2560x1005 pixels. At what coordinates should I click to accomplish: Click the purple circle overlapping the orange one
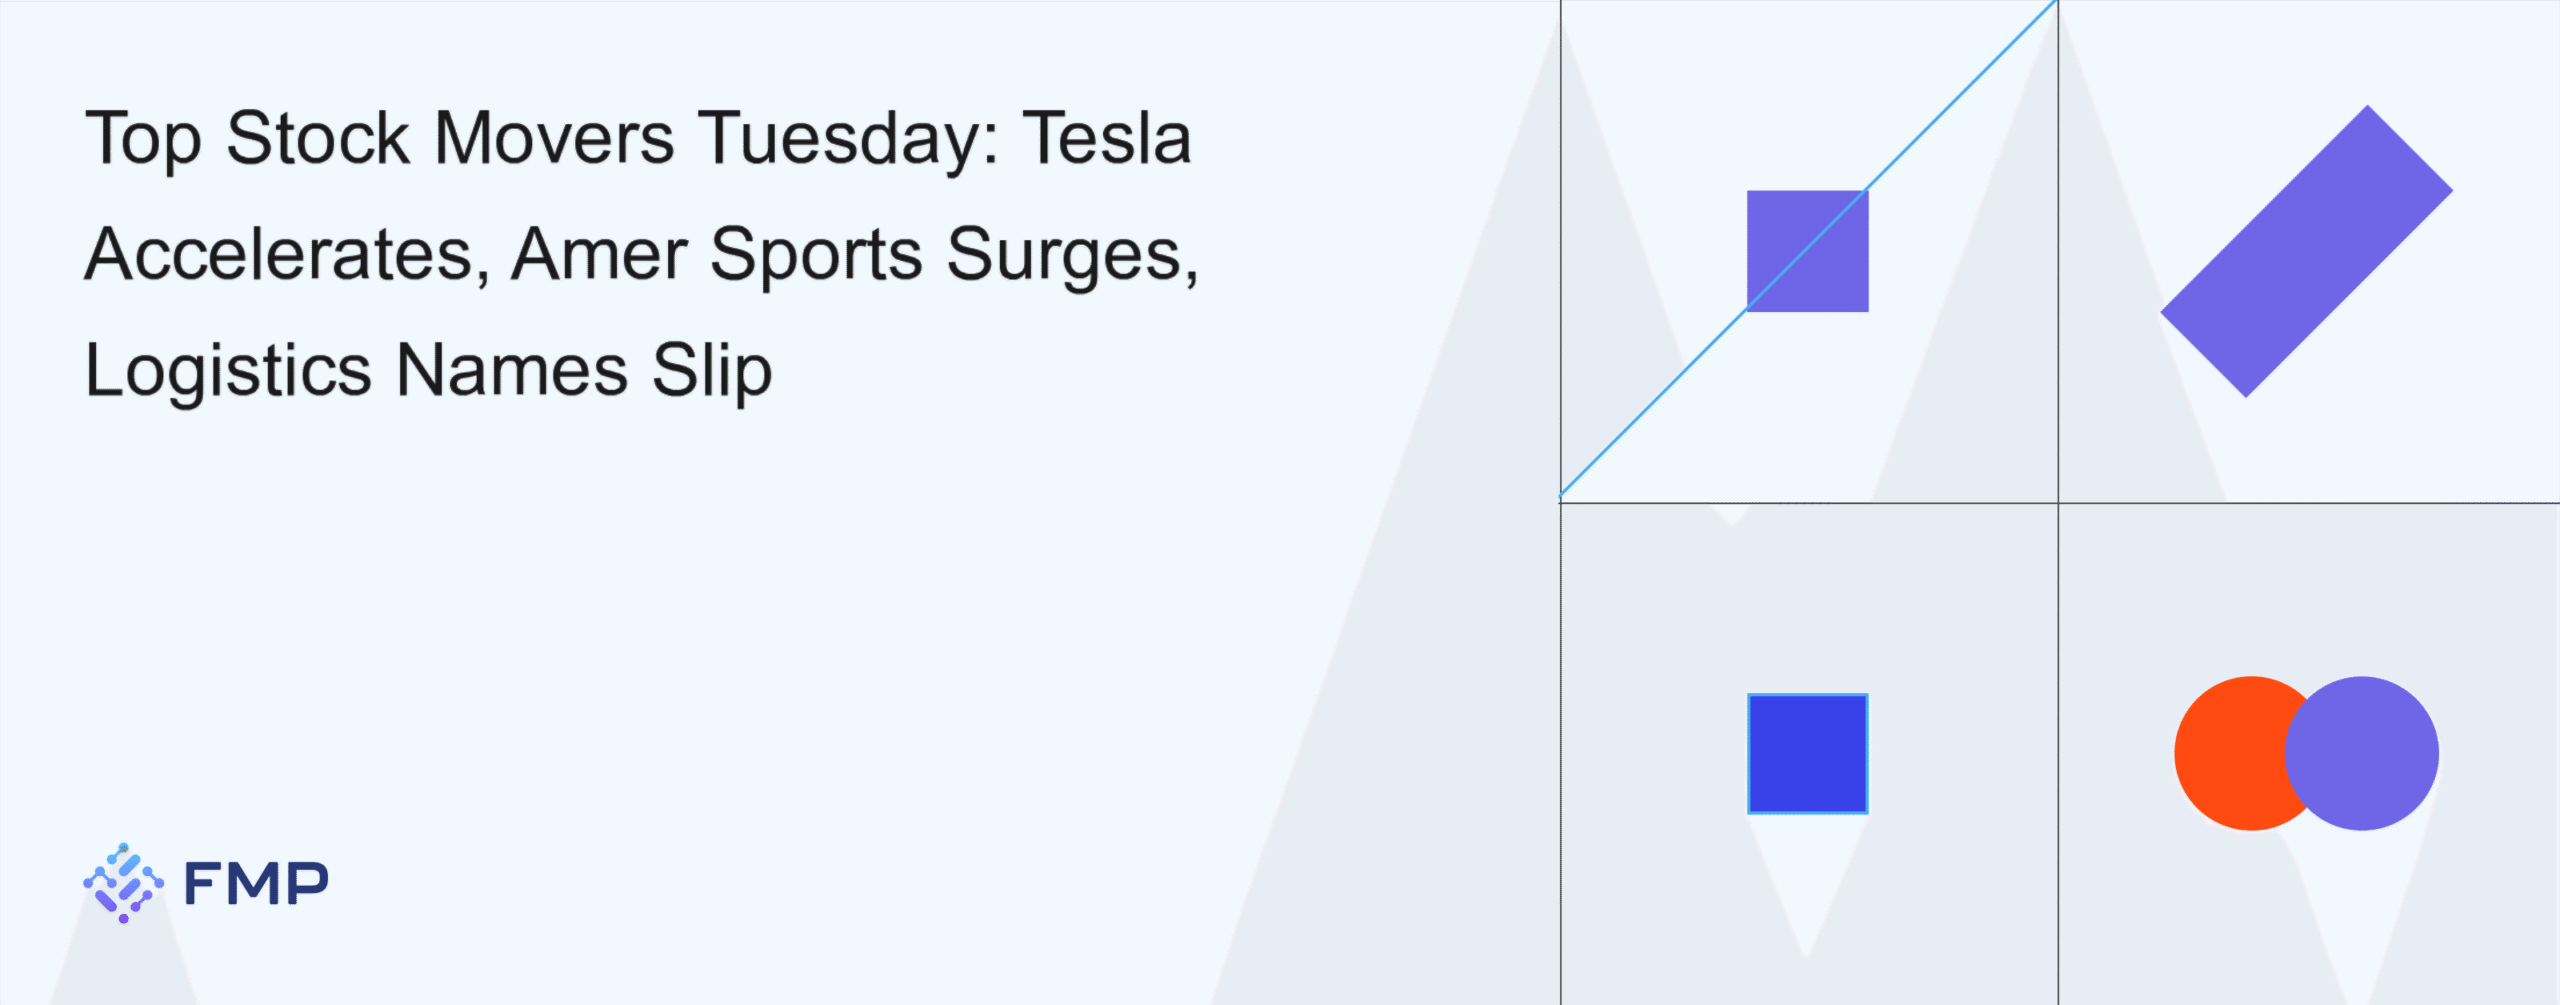[x=2362, y=753]
